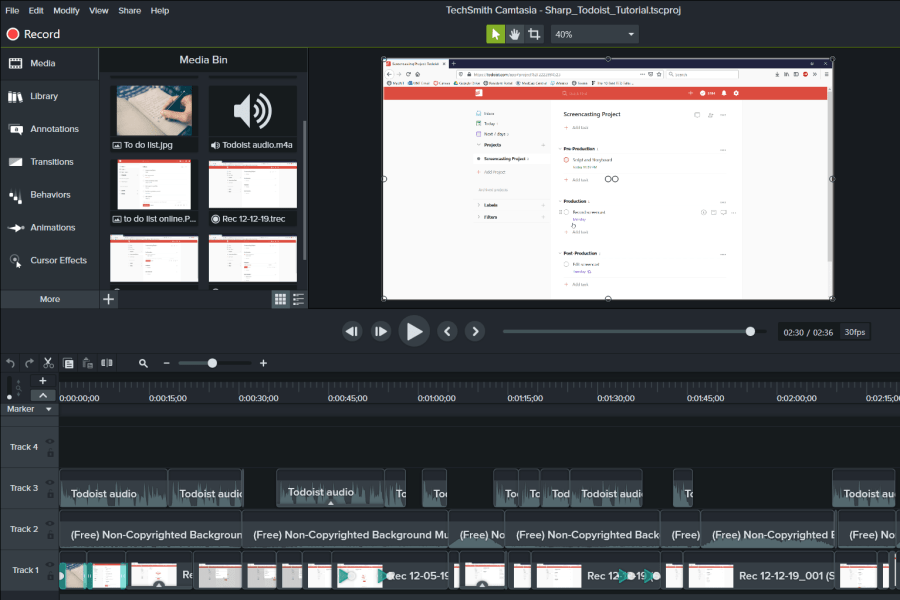Undo the last edit using the undo arrow
The height and width of the screenshot is (600, 900).
pos(11,364)
